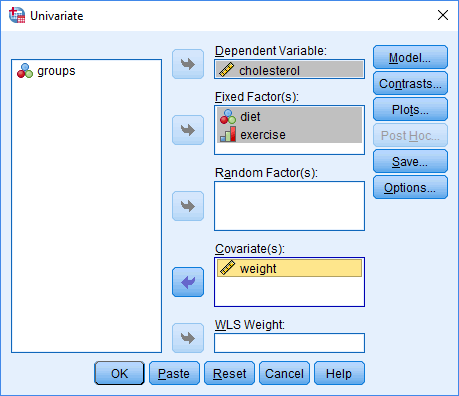Click the ruler icon beside weight

(227, 268)
